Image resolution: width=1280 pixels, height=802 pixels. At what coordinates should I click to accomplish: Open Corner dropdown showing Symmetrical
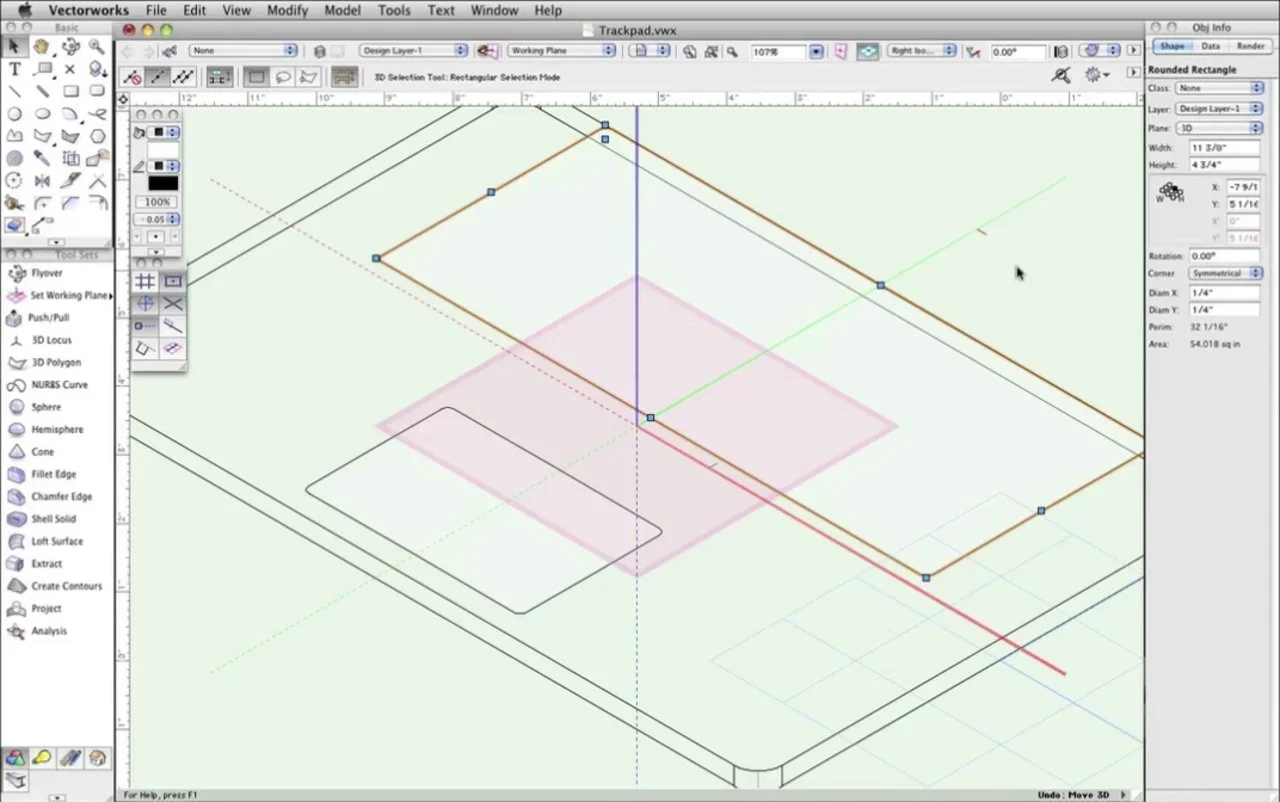click(1225, 273)
